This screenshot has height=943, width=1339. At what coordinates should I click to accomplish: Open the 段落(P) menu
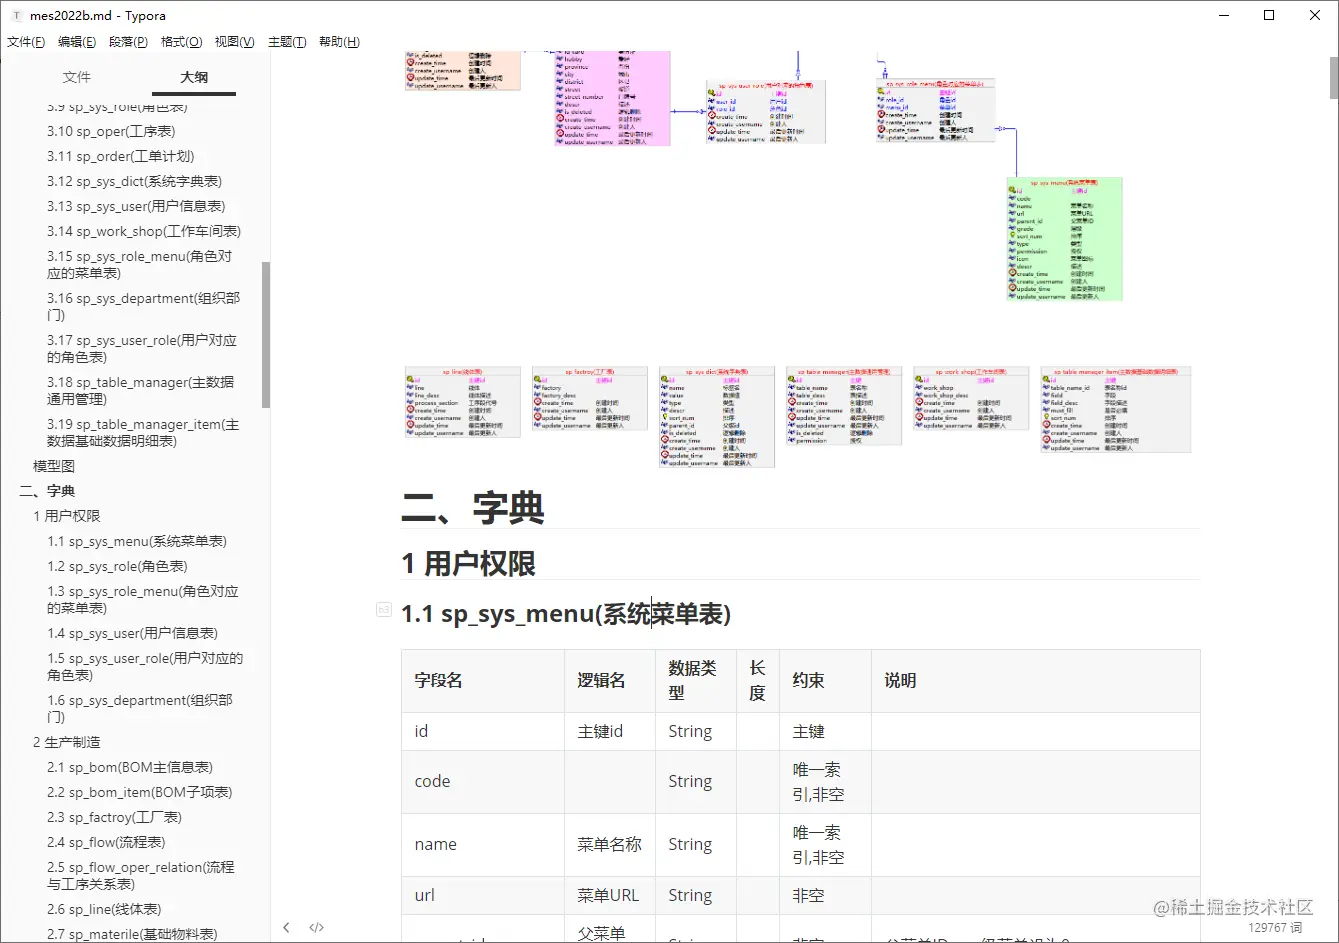click(128, 41)
